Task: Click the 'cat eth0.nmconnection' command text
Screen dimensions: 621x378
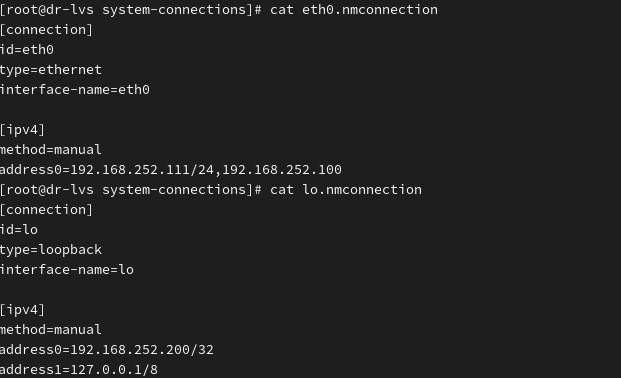Action: [354, 10]
